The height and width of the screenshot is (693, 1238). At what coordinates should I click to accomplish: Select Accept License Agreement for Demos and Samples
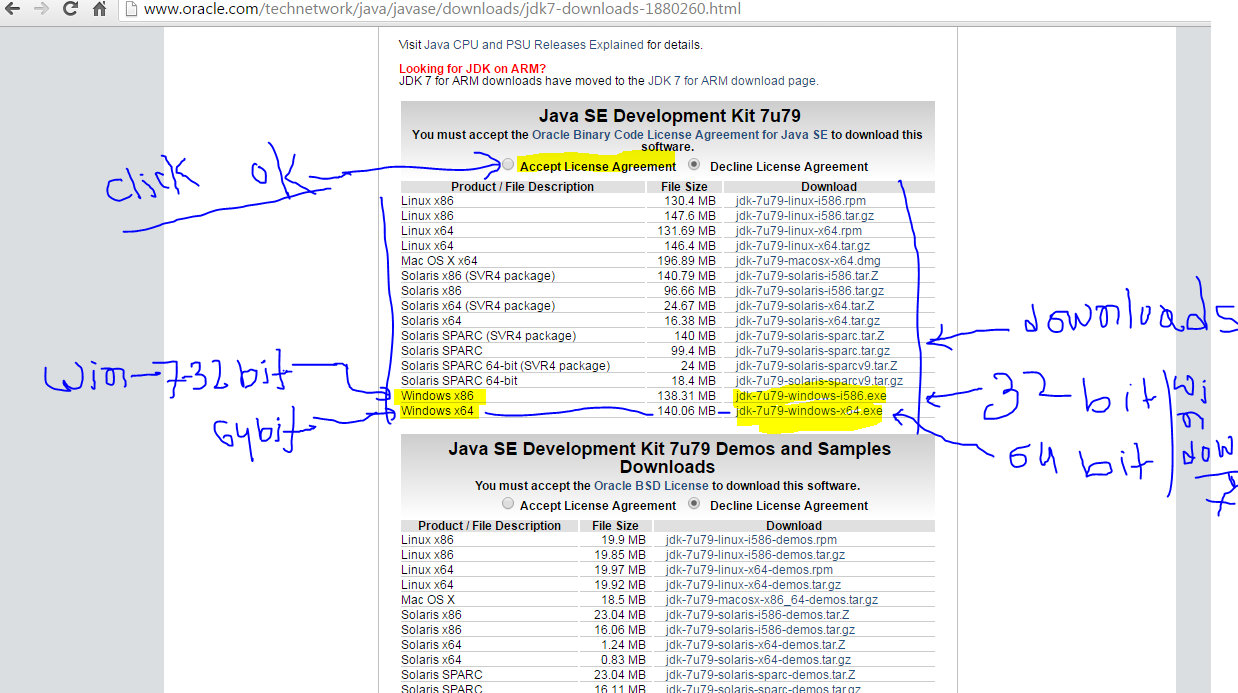509,504
